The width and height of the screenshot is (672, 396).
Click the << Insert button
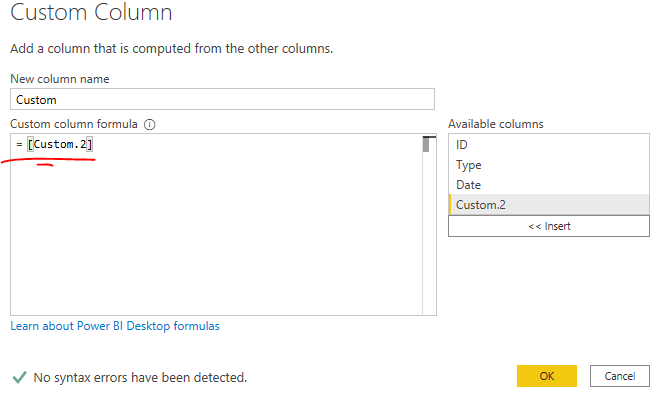tap(549, 226)
